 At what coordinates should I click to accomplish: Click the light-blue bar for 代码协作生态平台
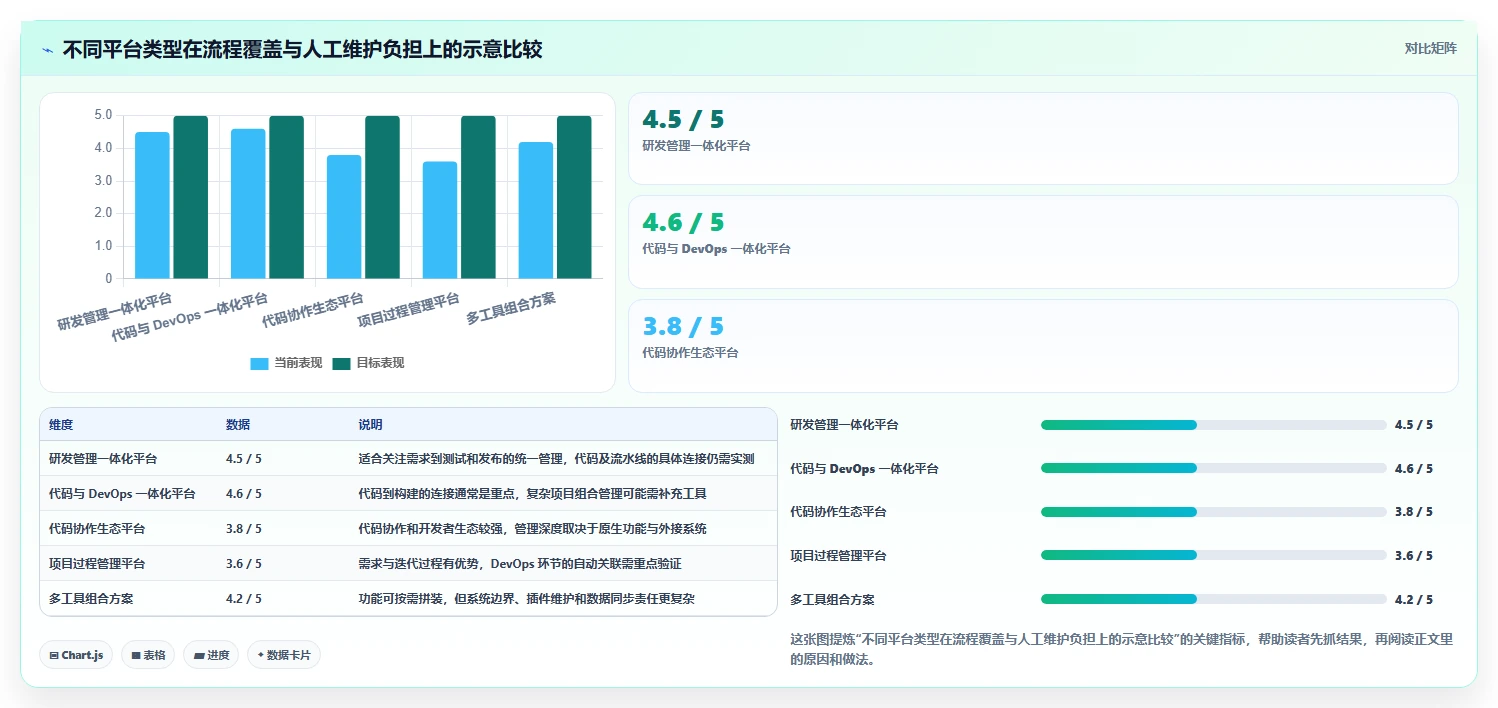[x=344, y=217]
